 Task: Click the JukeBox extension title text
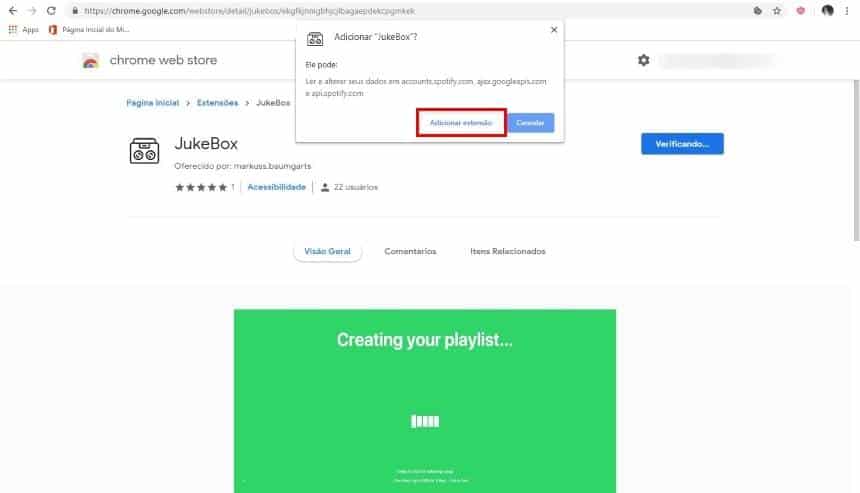[x=206, y=144]
